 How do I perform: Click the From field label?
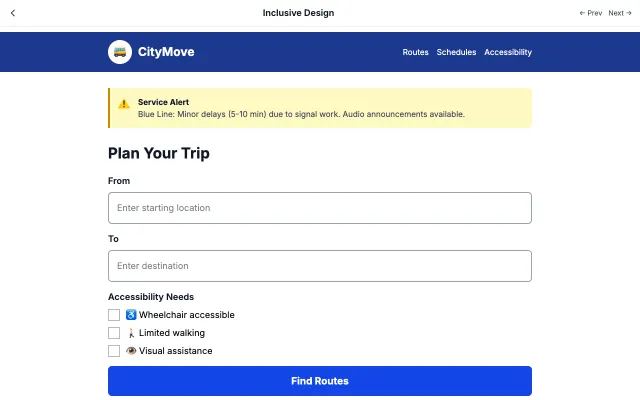click(x=119, y=181)
